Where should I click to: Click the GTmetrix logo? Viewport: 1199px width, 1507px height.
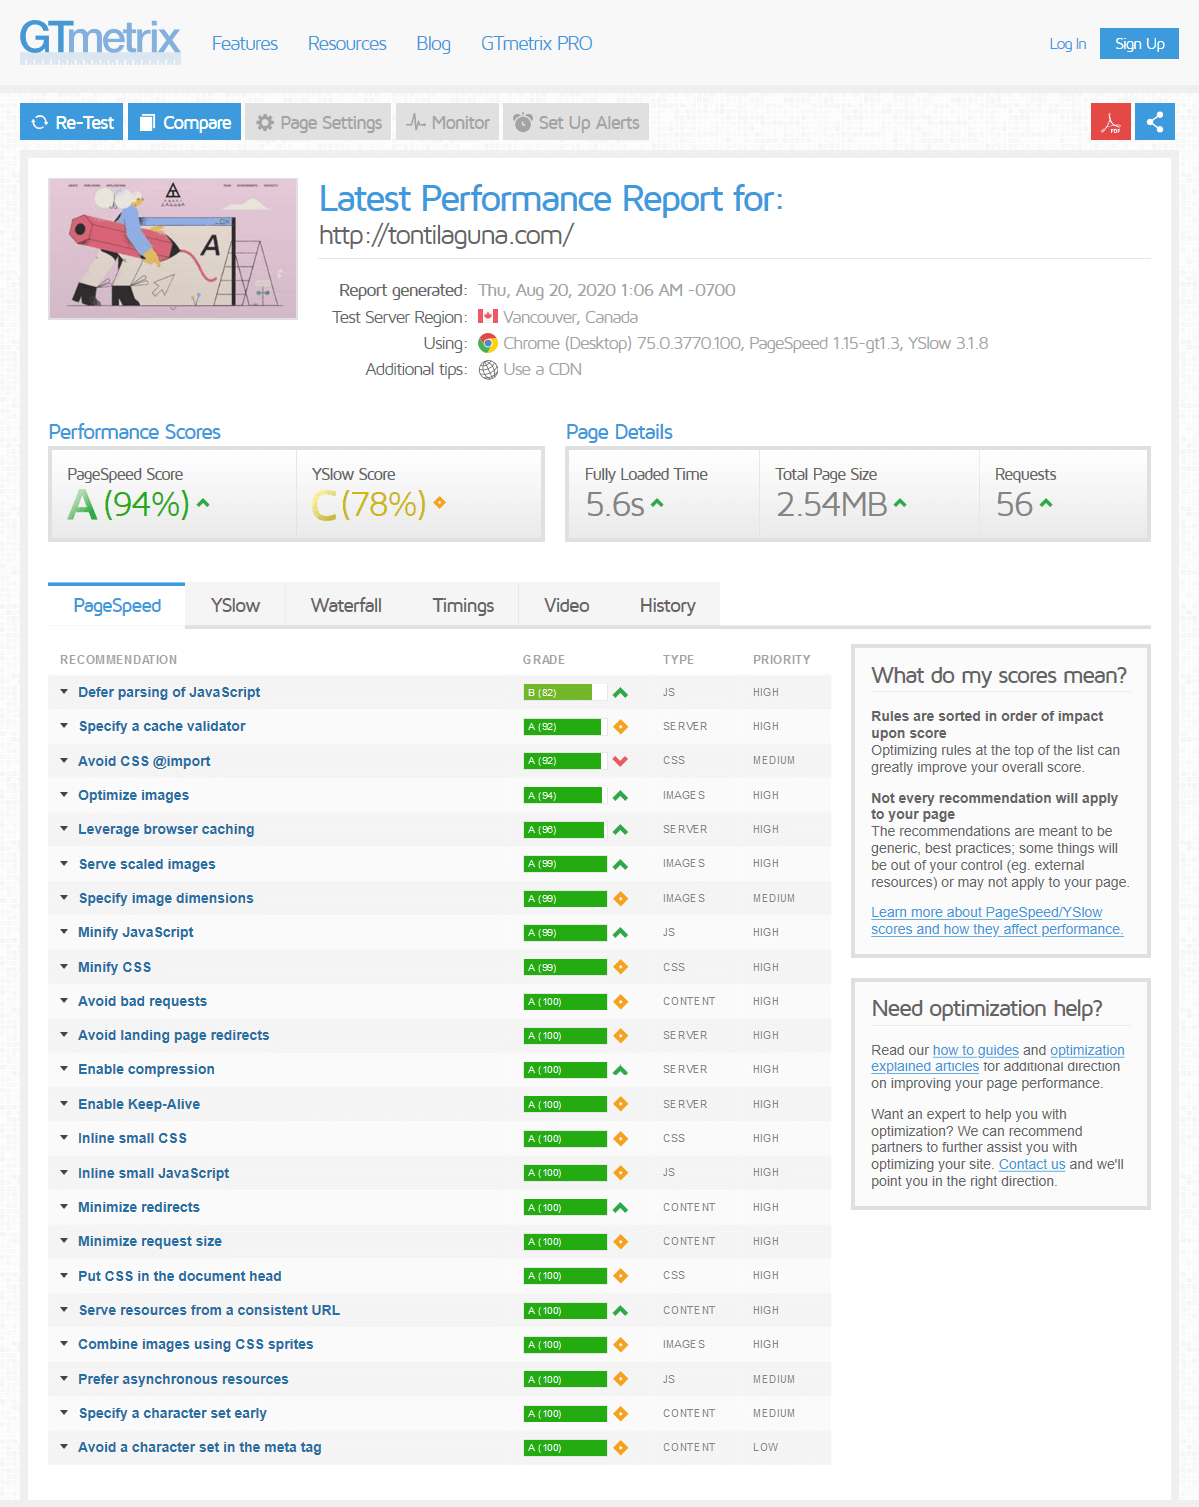coord(100,41)
